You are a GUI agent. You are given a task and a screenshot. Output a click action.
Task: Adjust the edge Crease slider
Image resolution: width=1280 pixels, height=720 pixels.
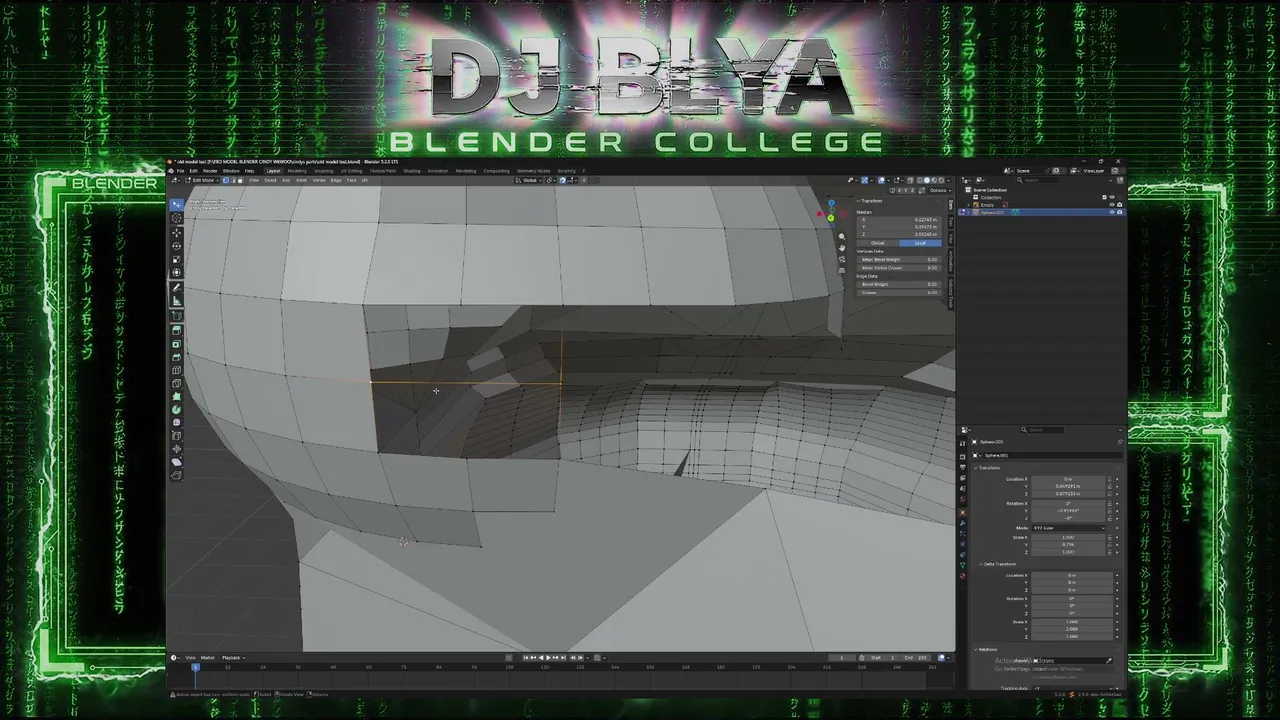[898, 292]
